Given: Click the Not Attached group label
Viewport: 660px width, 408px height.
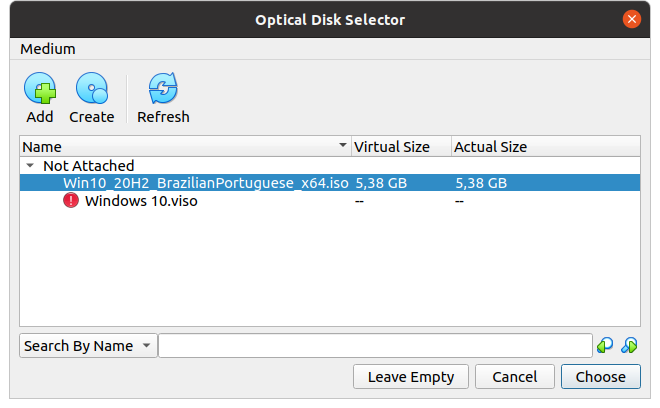Looking at the screenshot, I should pyautogui.click(x=88, y=165).
